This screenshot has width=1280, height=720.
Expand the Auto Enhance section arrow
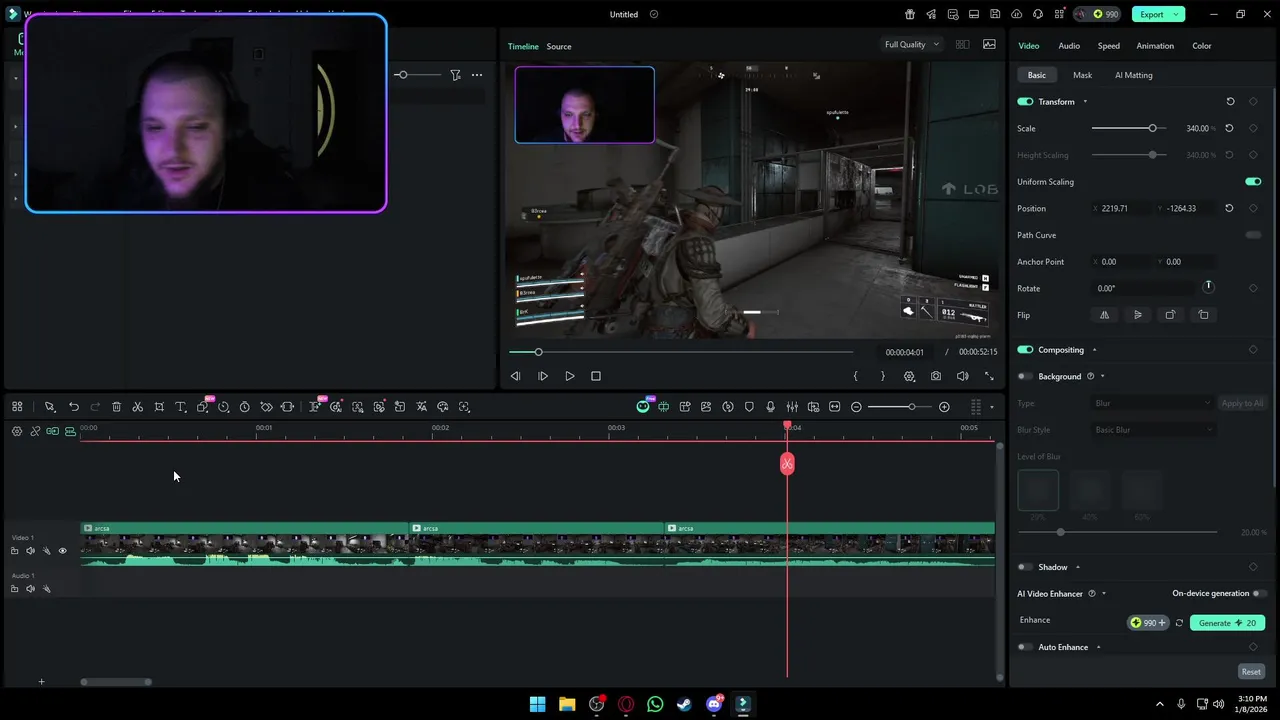pos(1098,647)
